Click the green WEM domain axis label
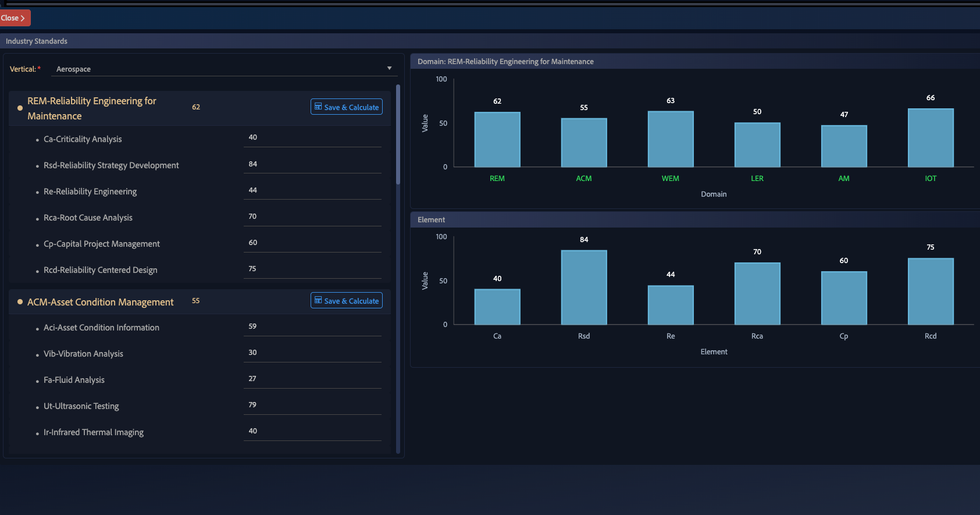 (x=670, y=179)
